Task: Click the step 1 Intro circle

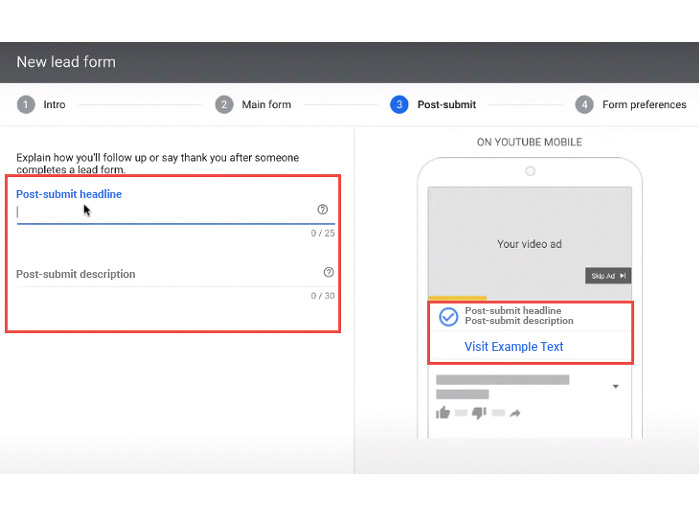Action: click(26, 104)
